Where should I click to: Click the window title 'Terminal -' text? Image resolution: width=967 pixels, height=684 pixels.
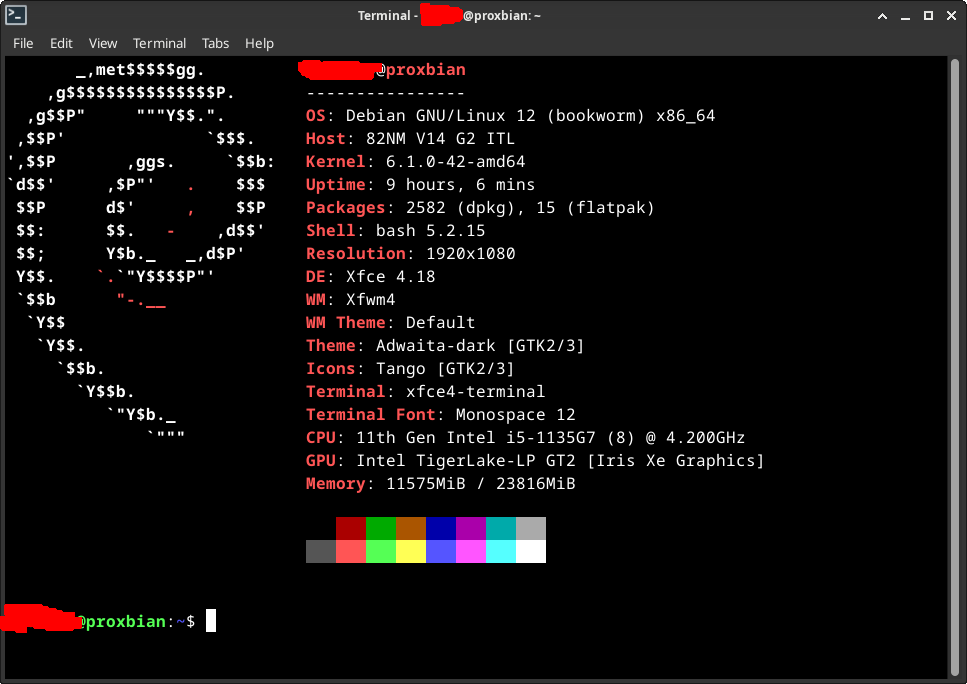pos(388,15)
